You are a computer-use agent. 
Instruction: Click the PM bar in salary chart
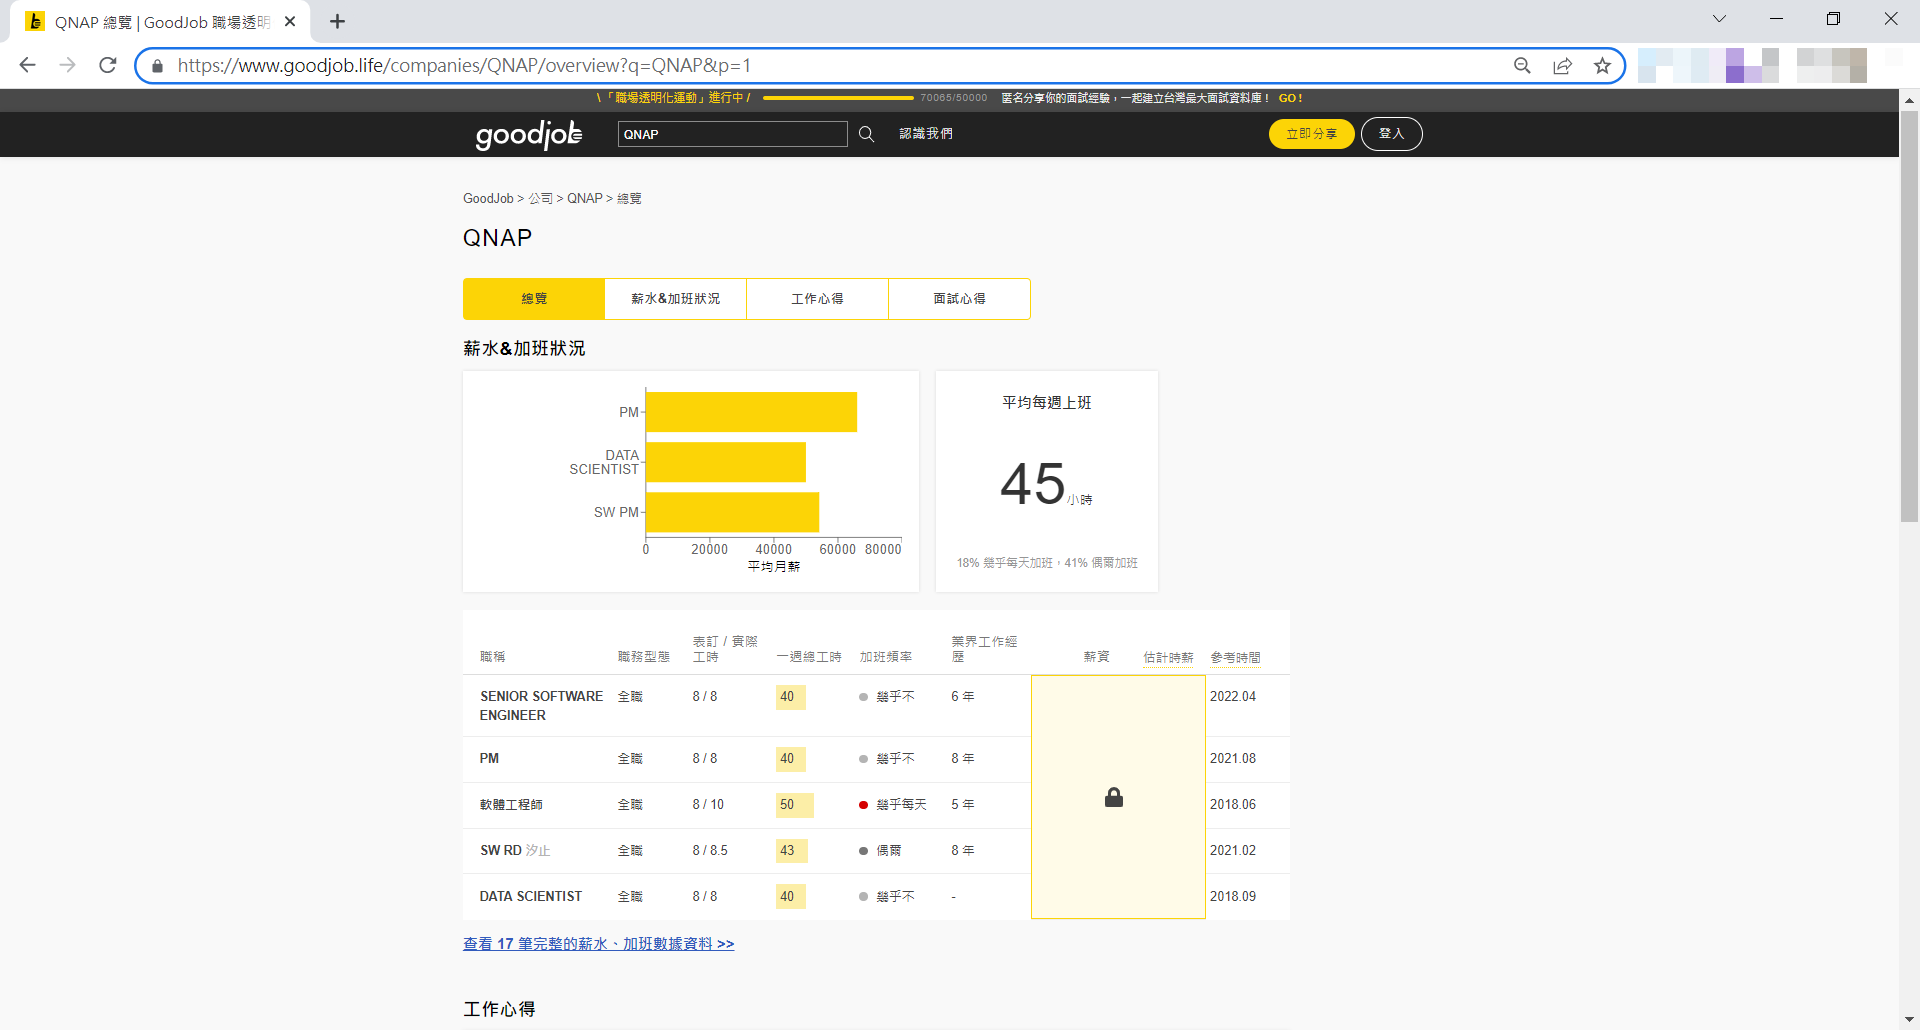pyautogui.click(x=751, y=412)
